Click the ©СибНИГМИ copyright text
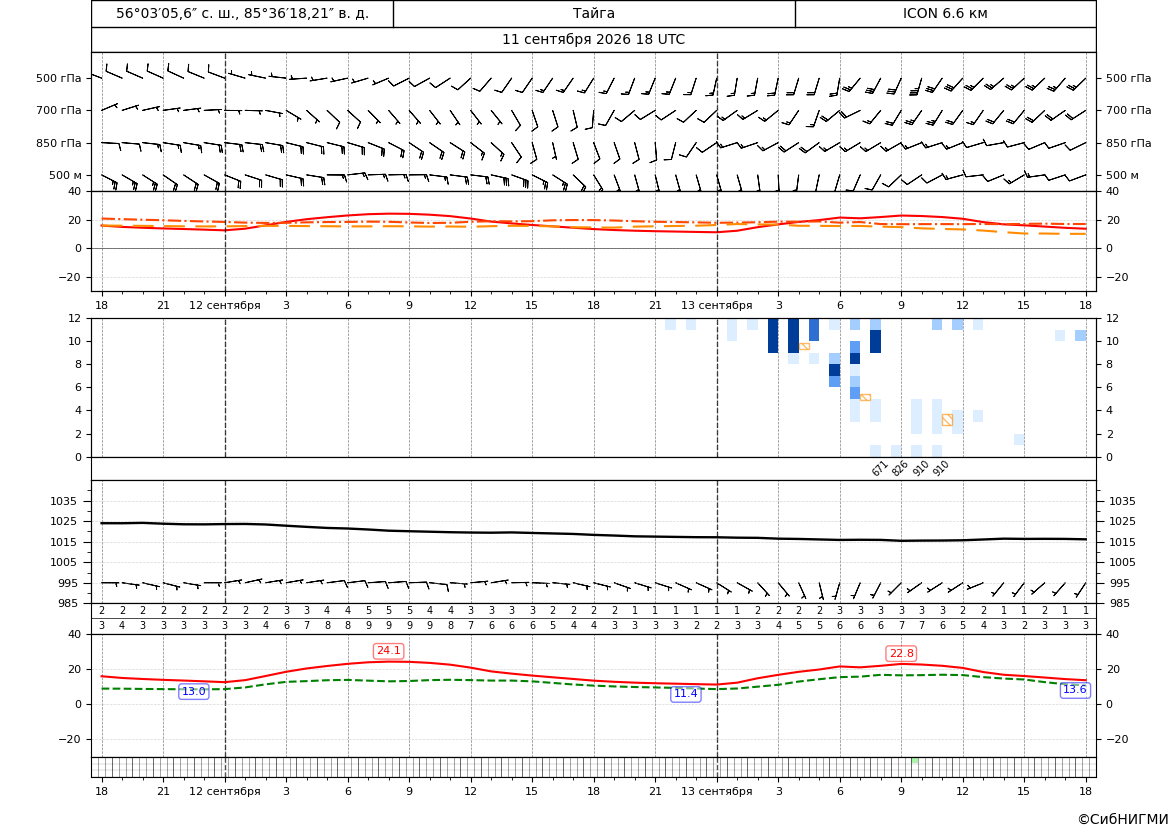This screenshot has height=827, width=1169. tap(1123, 819)
